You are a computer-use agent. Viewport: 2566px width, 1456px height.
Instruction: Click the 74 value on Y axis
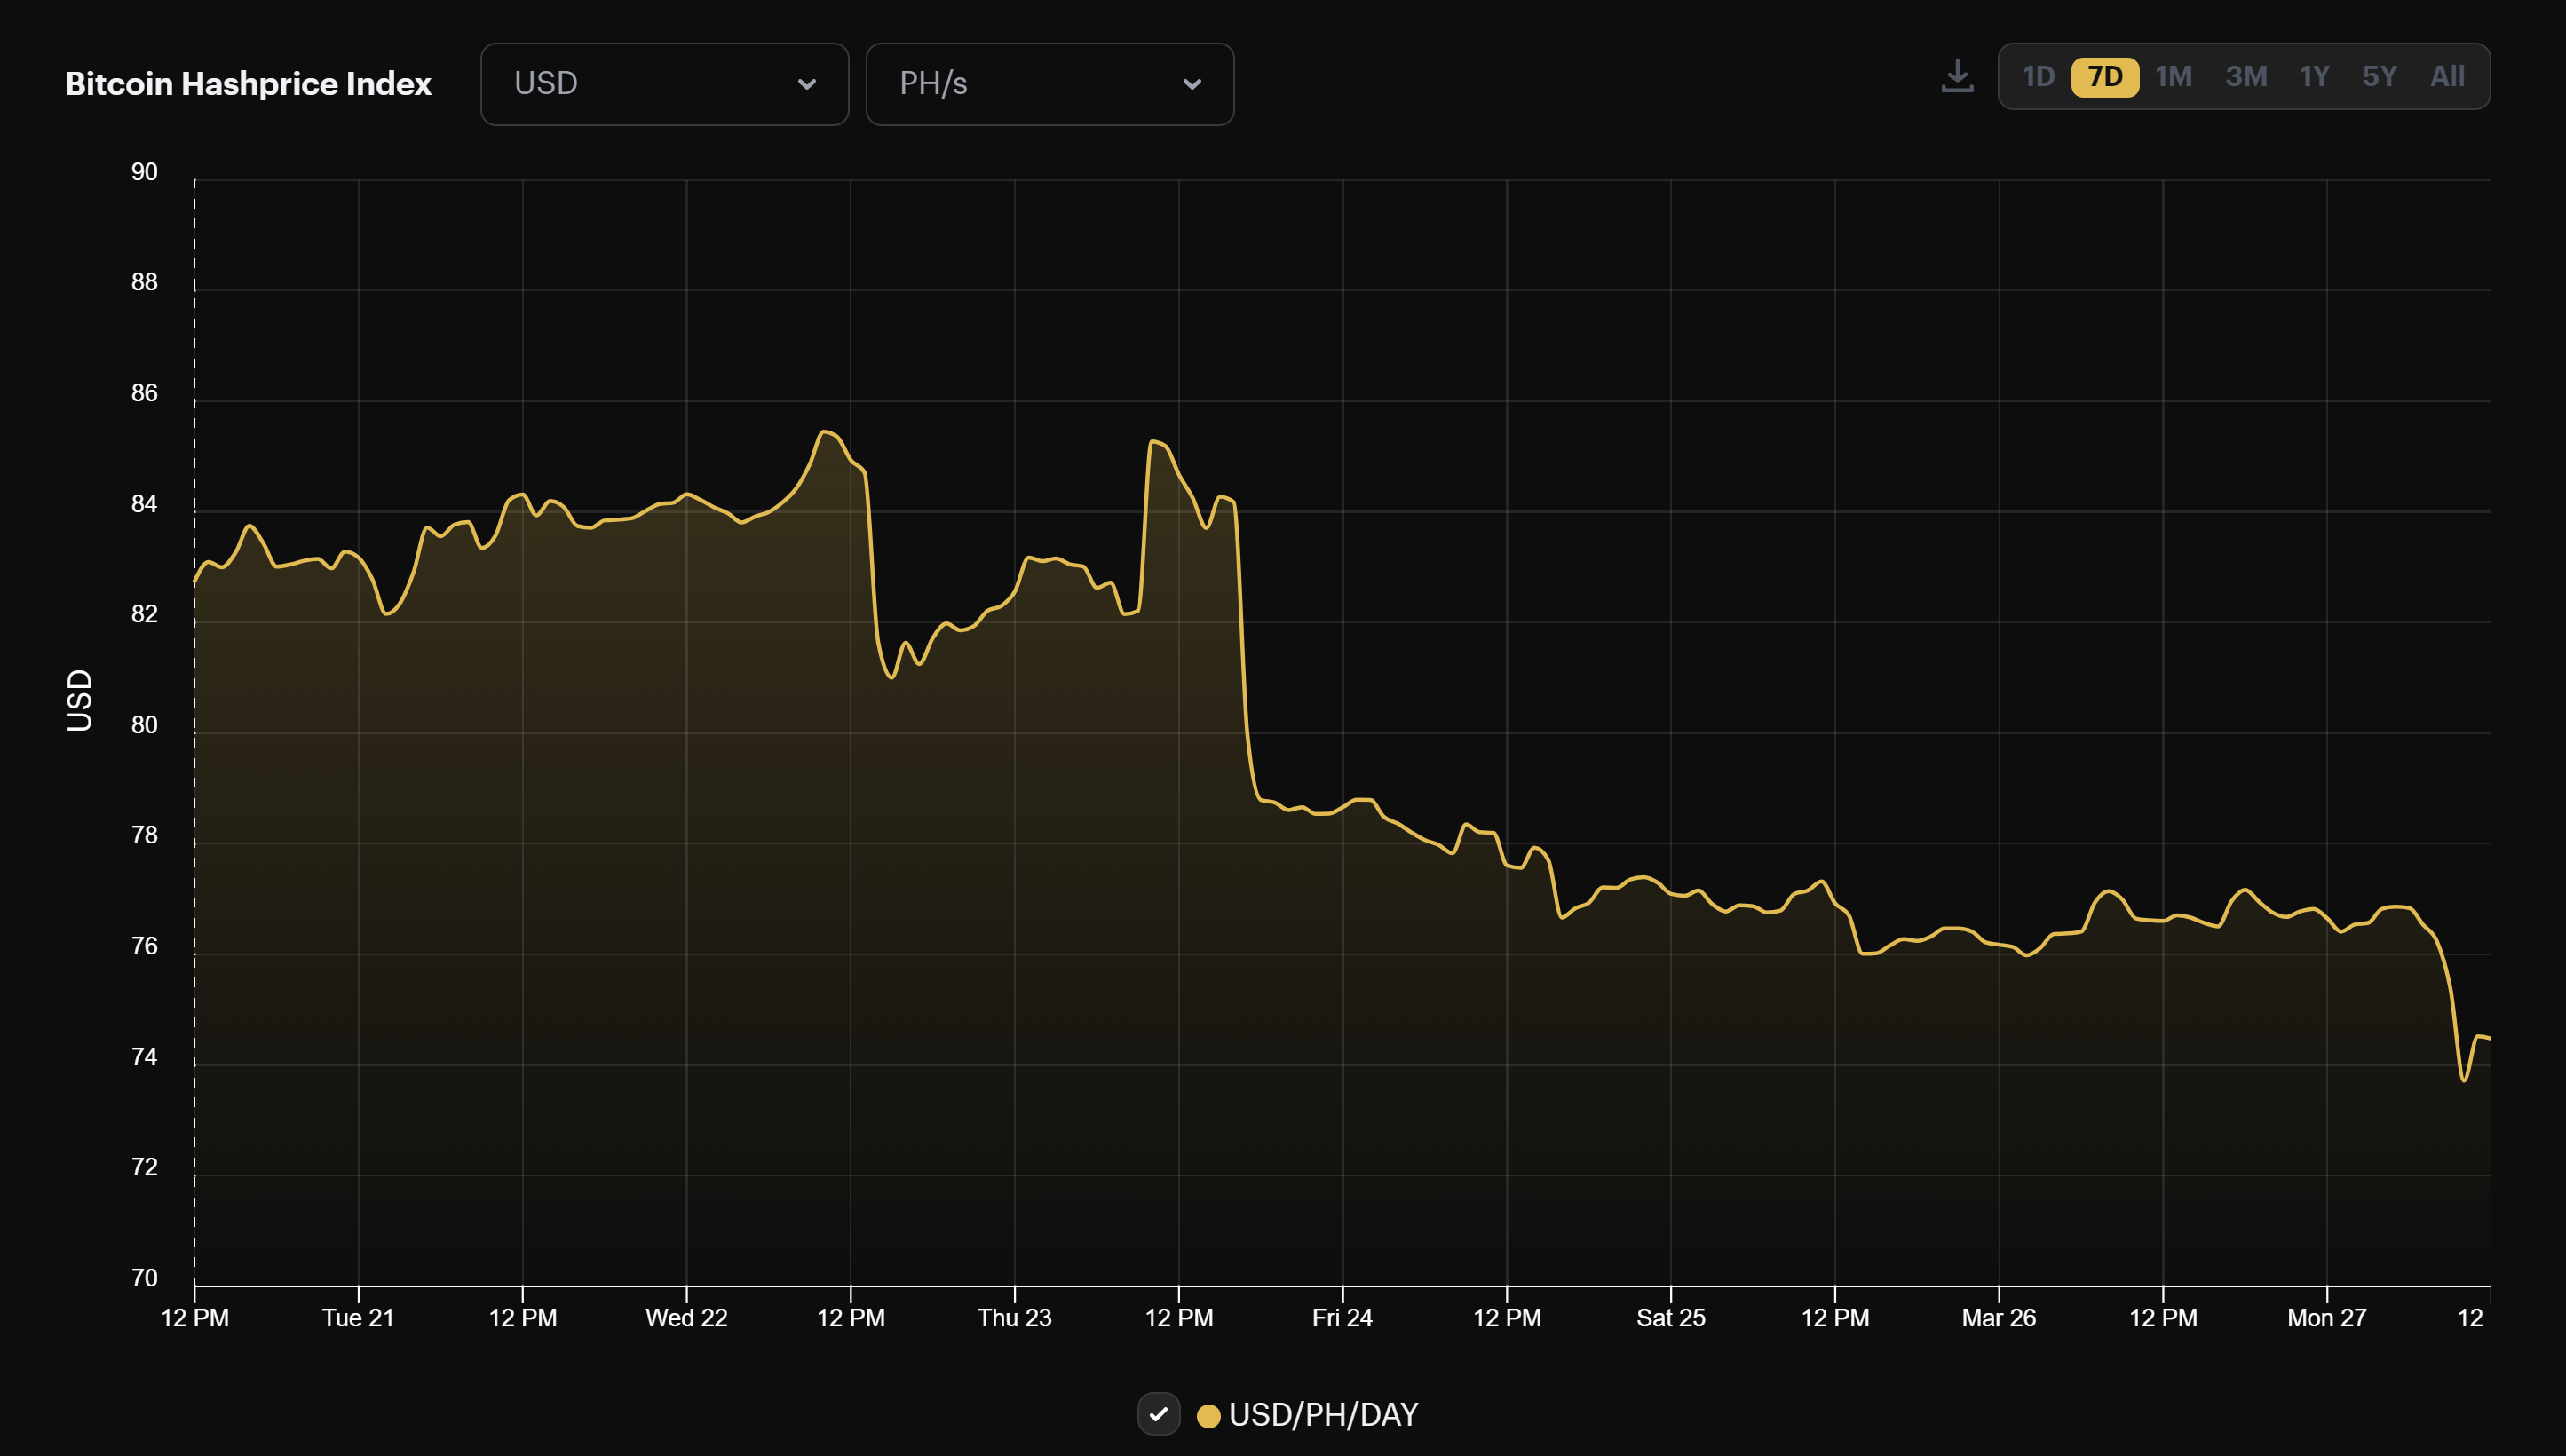tap(144, 1057)
